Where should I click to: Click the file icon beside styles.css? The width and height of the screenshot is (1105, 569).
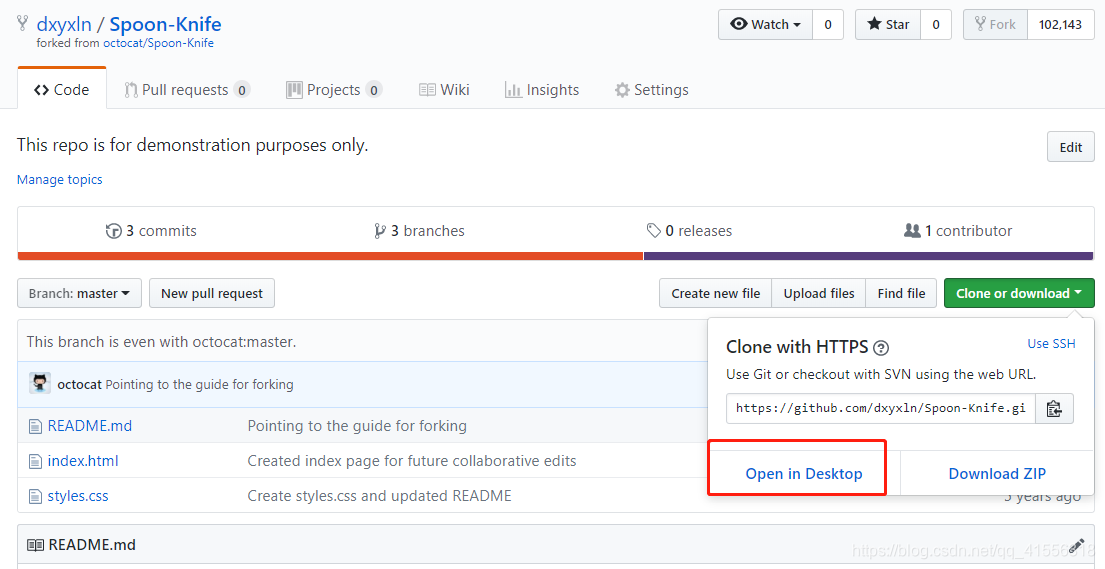35,496
